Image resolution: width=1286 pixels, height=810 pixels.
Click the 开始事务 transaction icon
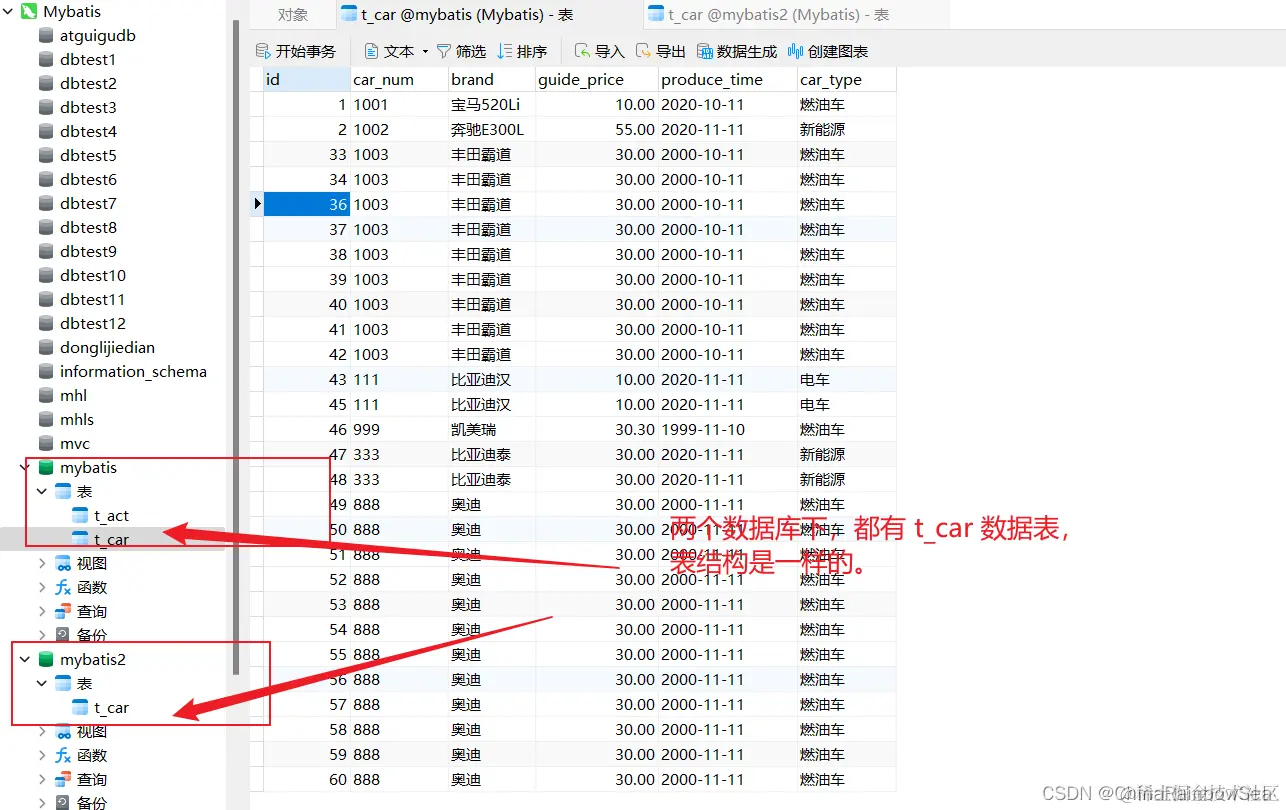click(296, 50)
